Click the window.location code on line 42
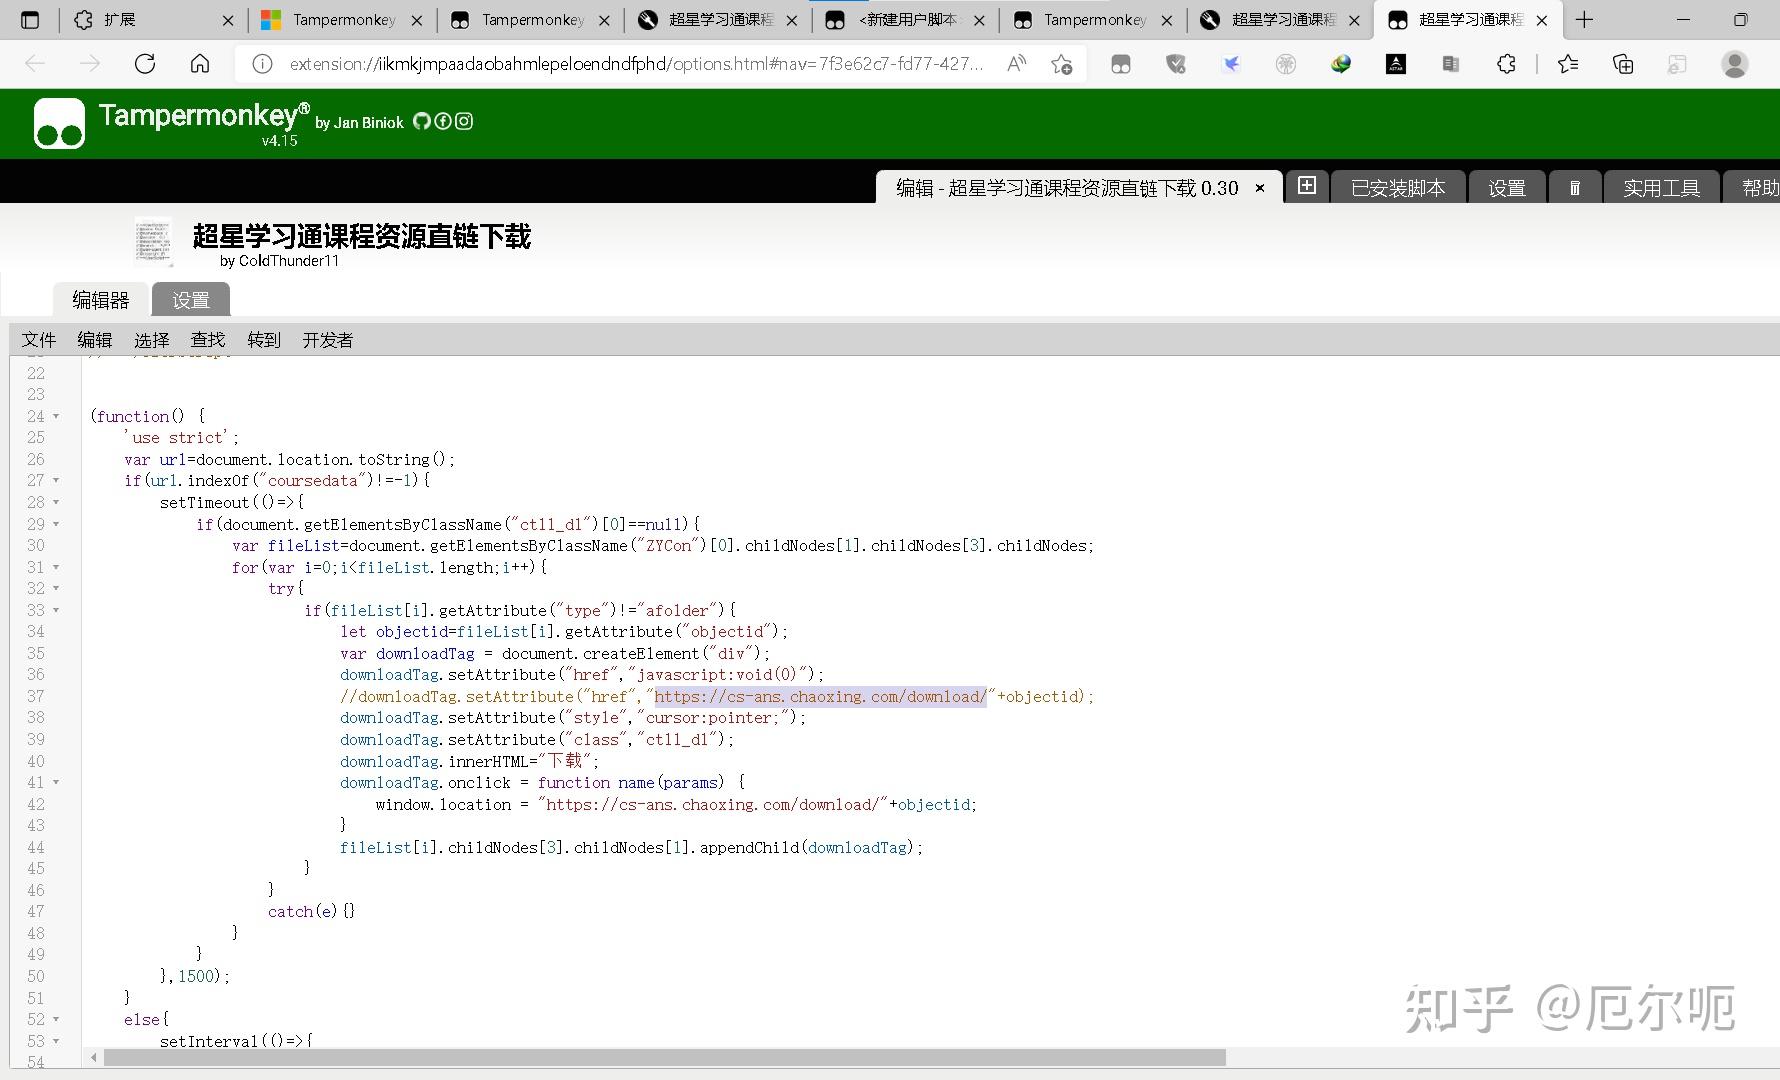This screenshot has width=1780, height=1080. (x=676, y=805)
